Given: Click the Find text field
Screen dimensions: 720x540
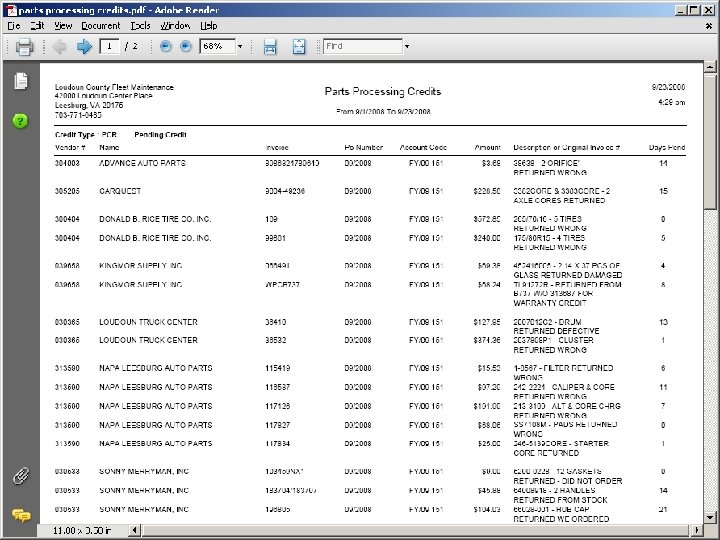Looking at the screenshot, I should click(x=363, y=46).
